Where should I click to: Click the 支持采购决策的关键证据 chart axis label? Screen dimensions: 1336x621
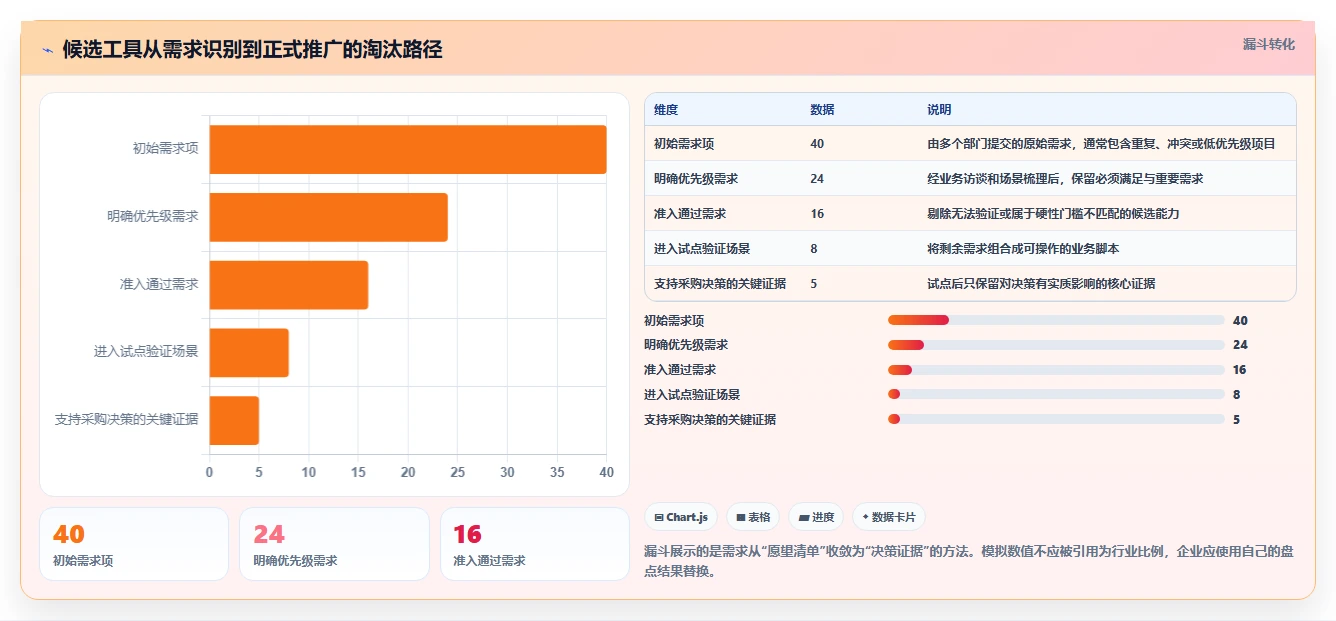(x=126, y=420)
